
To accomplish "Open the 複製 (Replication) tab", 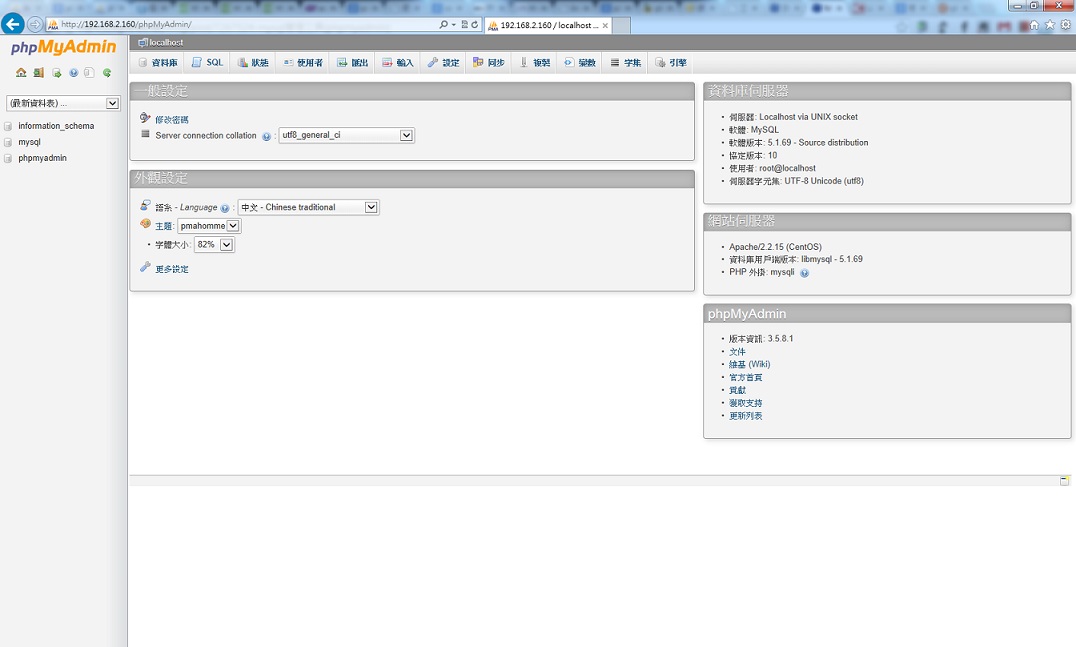I will click(535, 62).
